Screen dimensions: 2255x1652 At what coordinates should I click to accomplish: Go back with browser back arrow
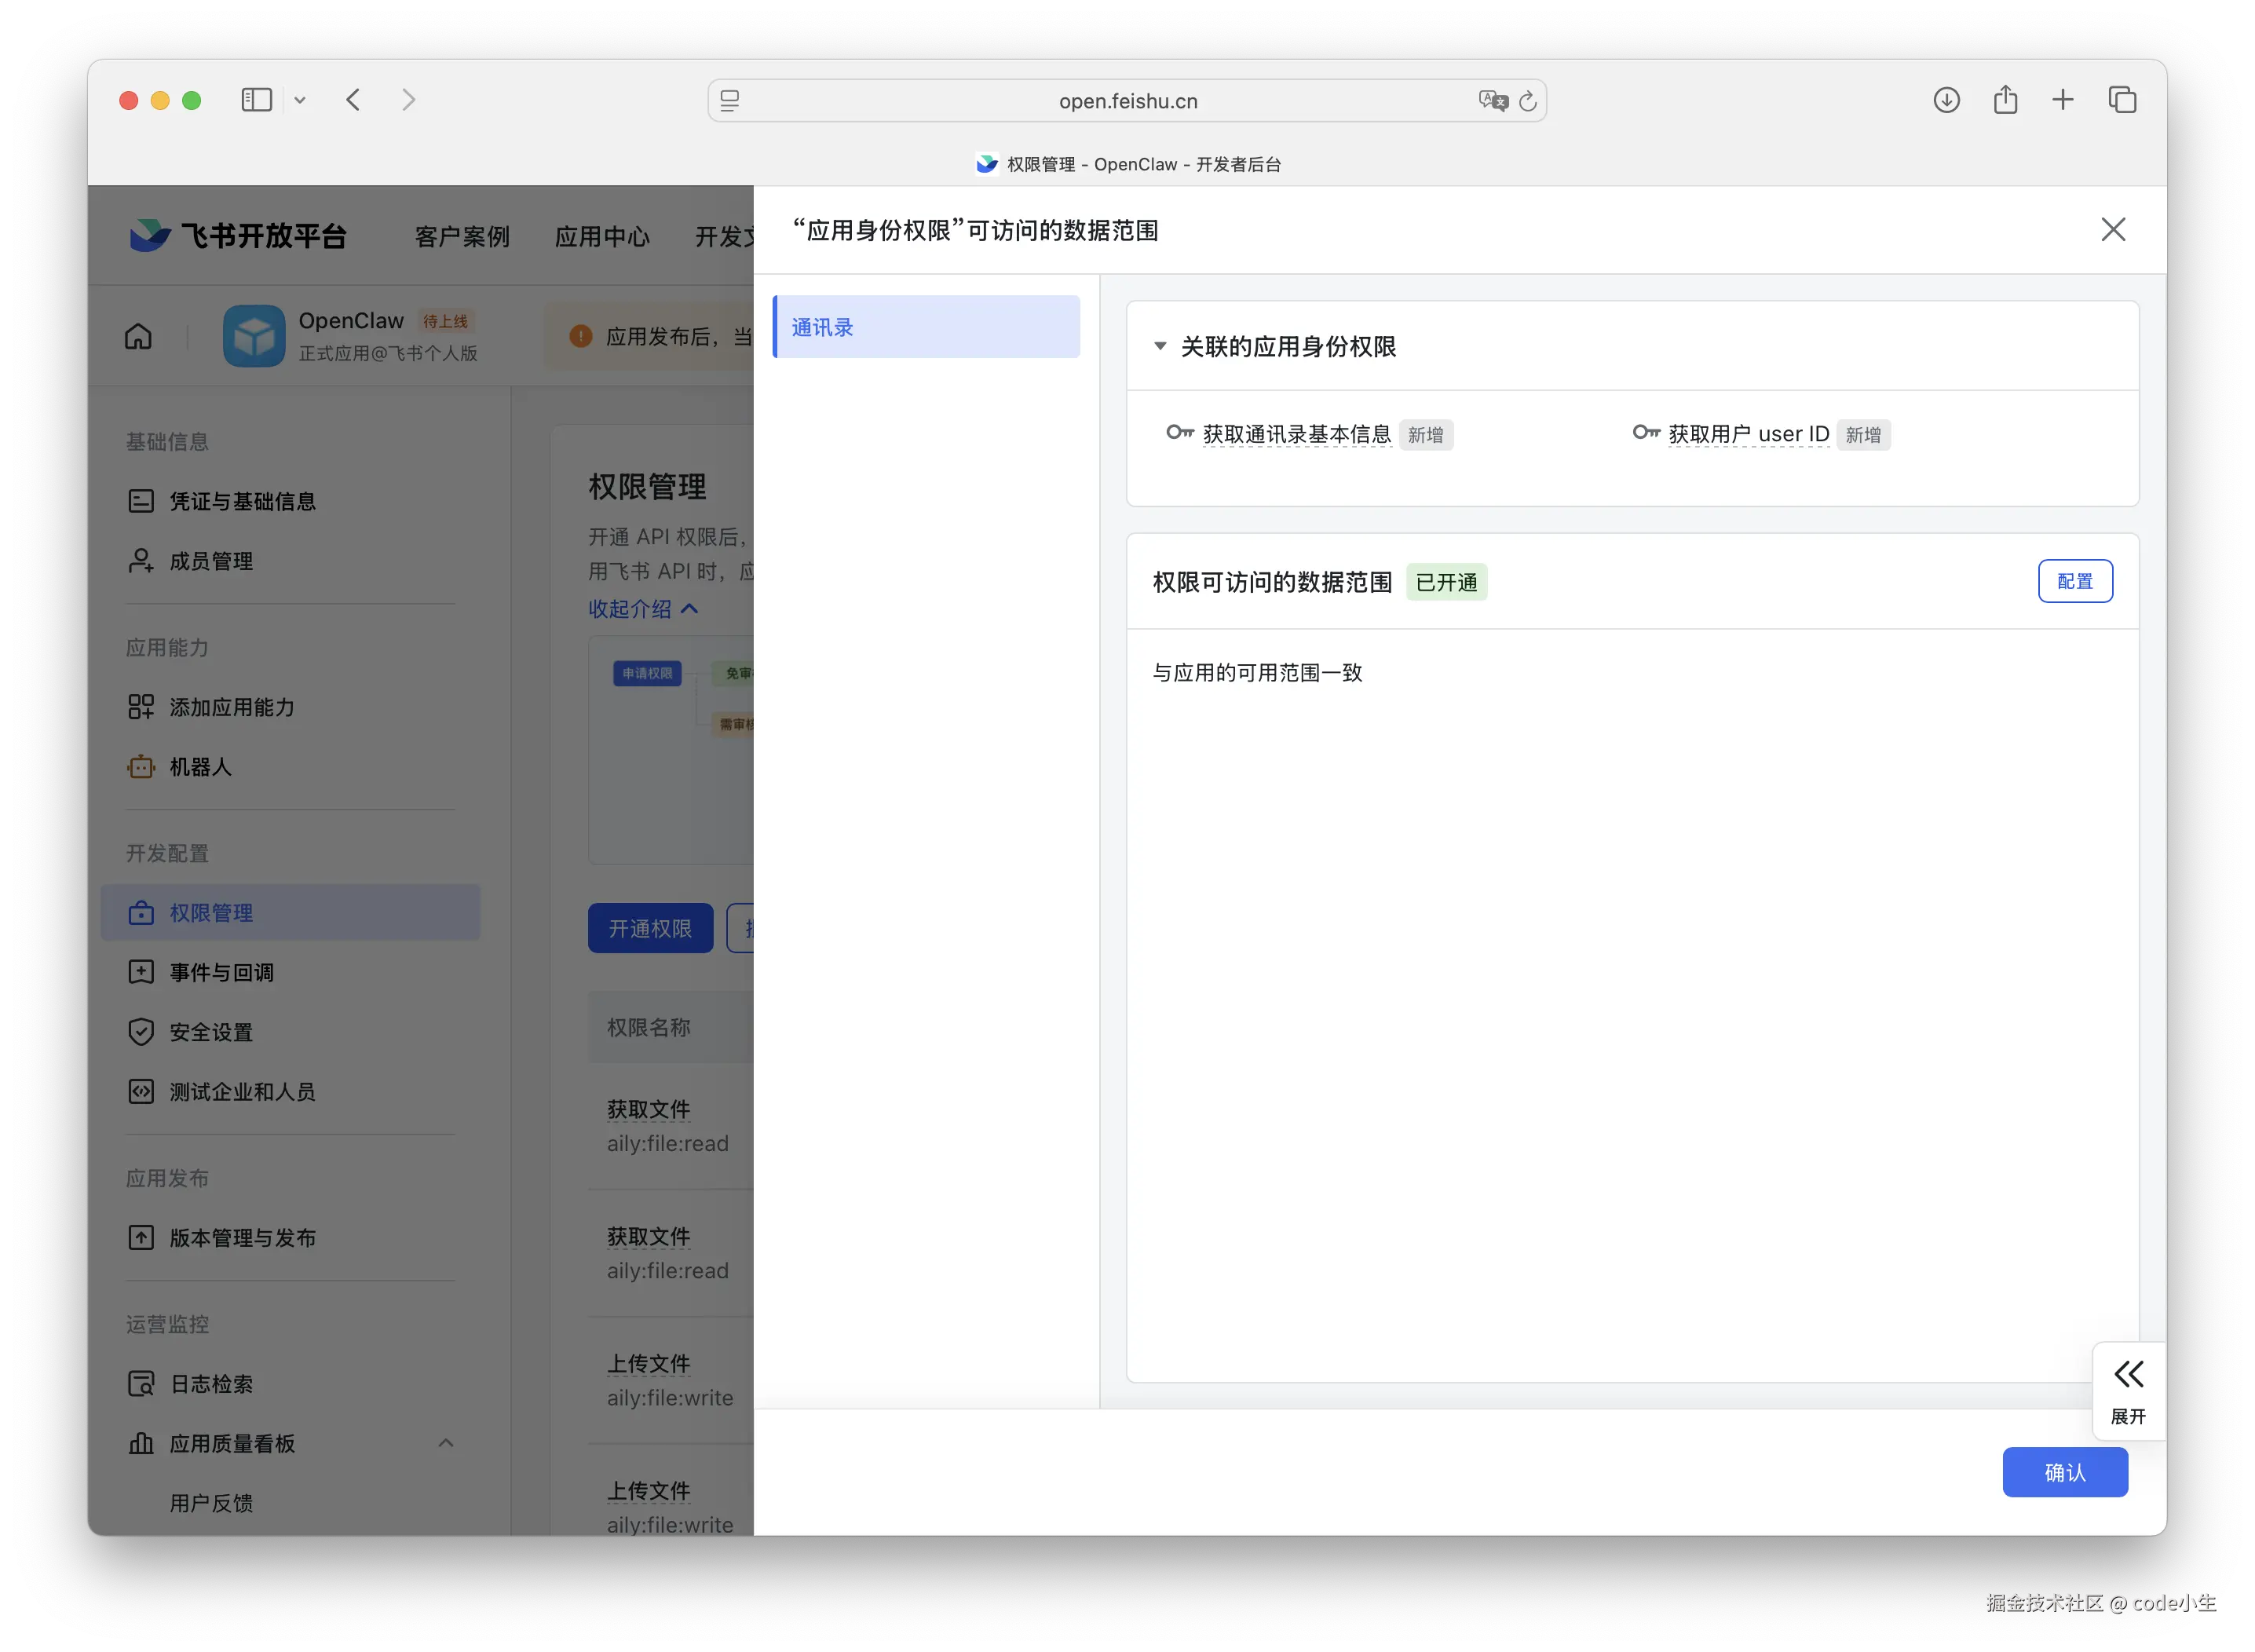[x=353, y=100]
